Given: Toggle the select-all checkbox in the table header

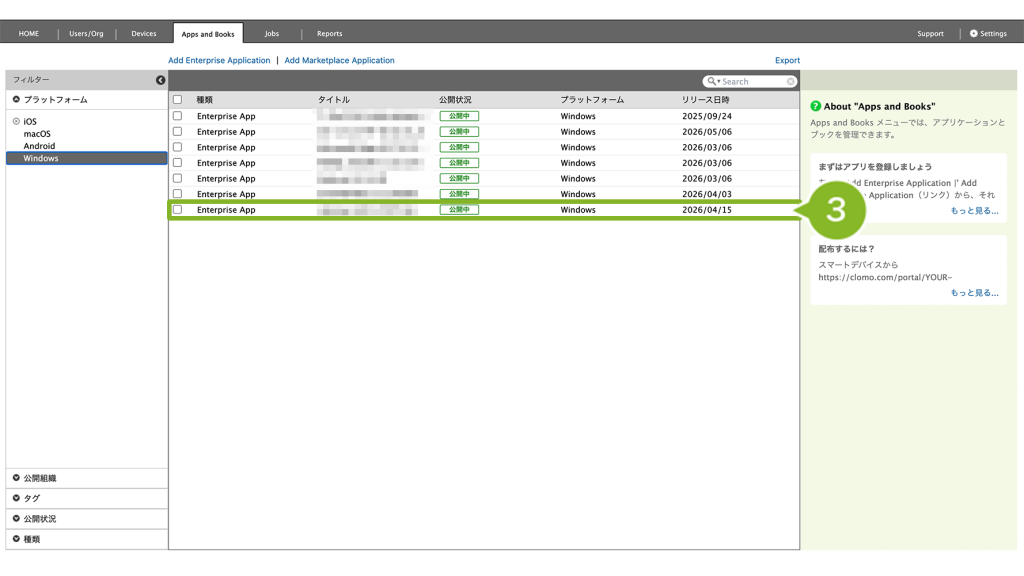Looking at the screenshot, I should pos(178,100).
